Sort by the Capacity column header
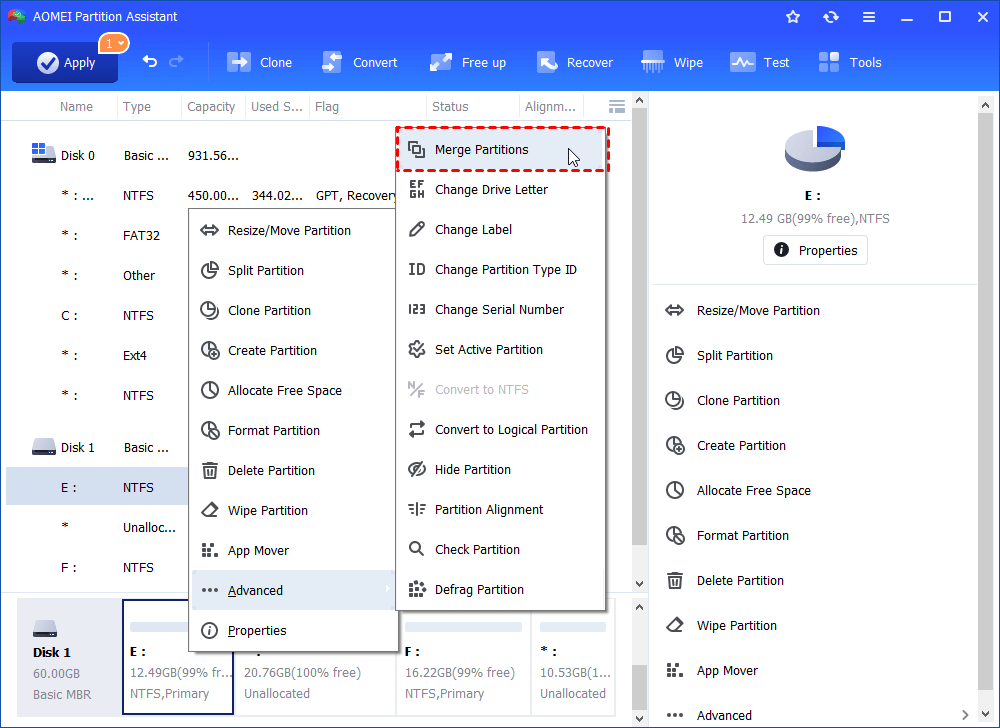This screenshot has height=728, width=1000. click(x=211, y=106)
